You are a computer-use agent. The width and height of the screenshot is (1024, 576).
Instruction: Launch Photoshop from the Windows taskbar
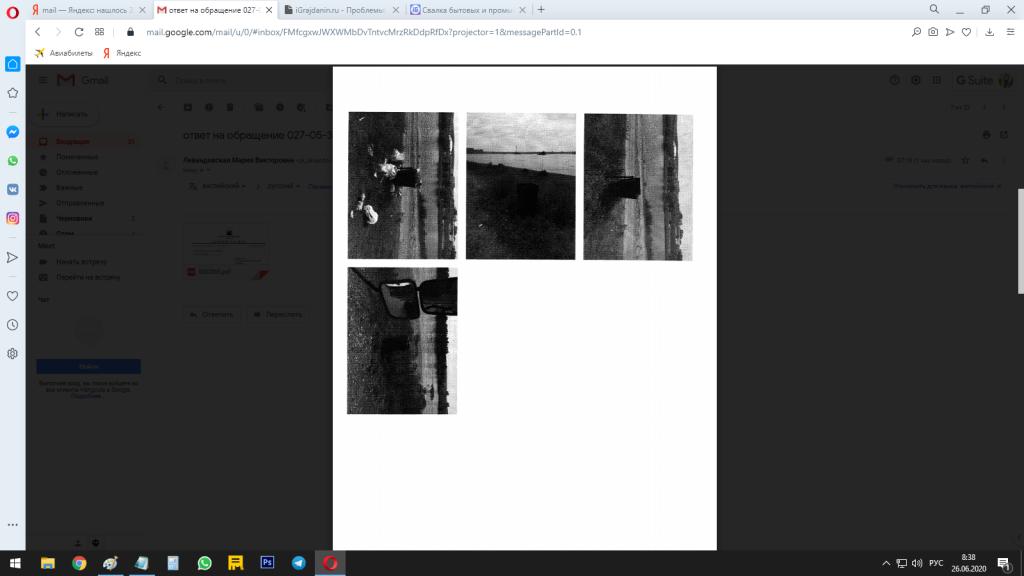click(267, 563)
